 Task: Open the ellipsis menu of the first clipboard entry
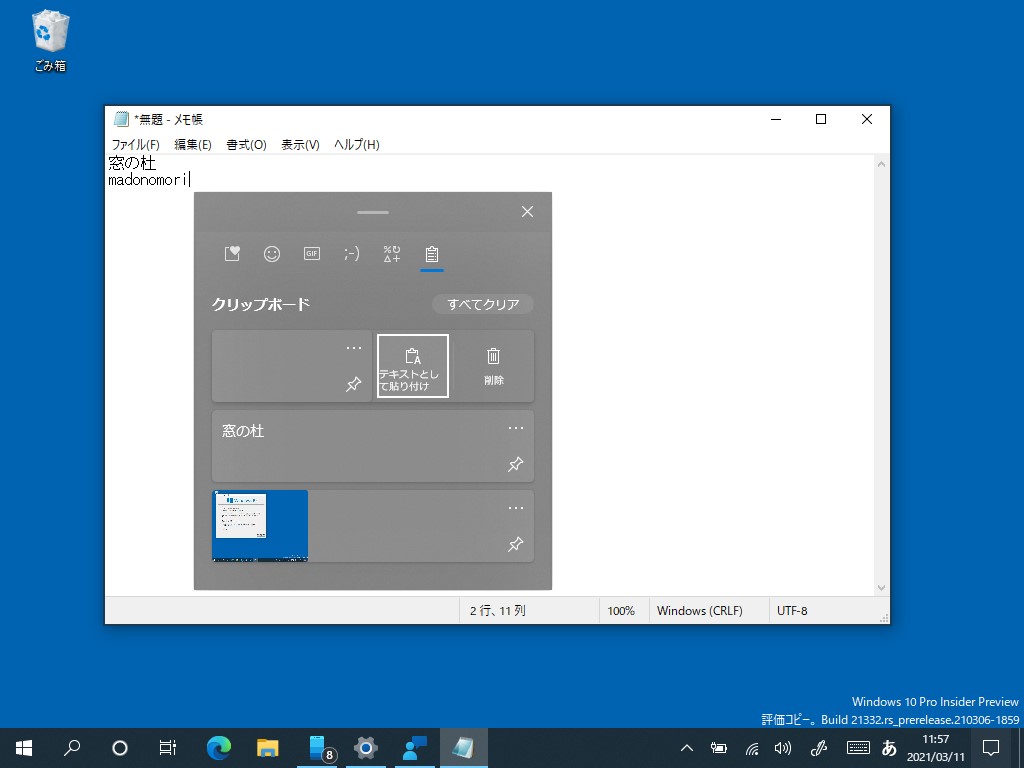coord(353,347)
